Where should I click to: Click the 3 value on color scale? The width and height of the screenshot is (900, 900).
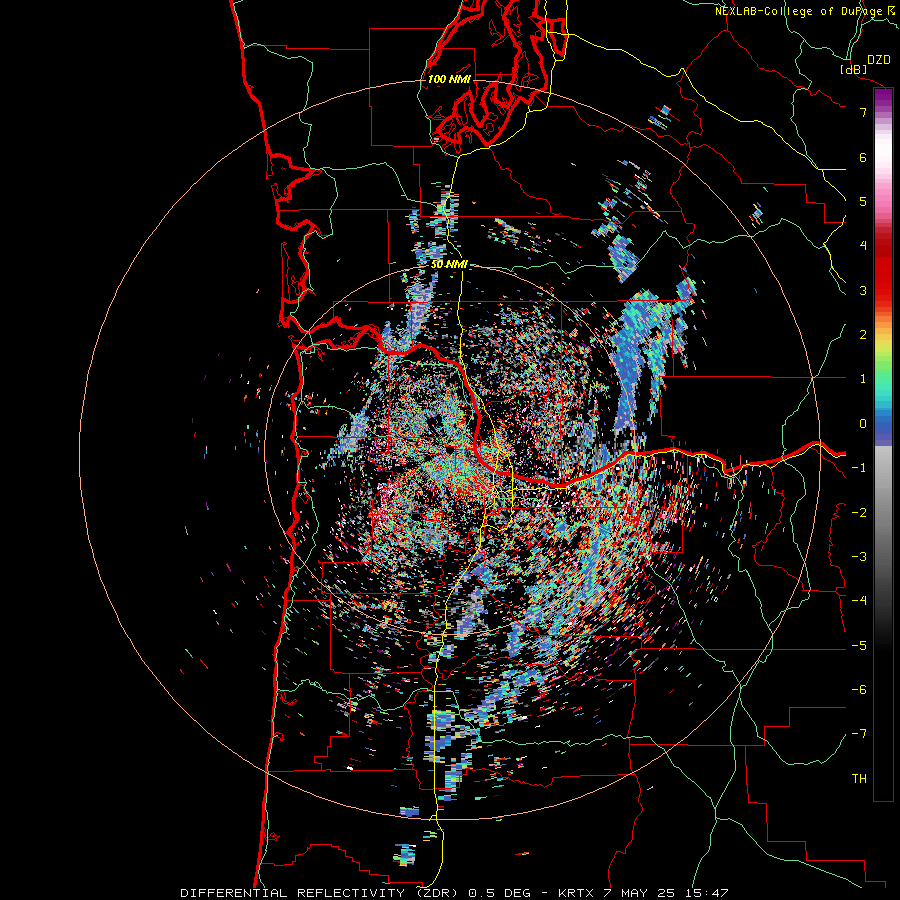point(863,290)
